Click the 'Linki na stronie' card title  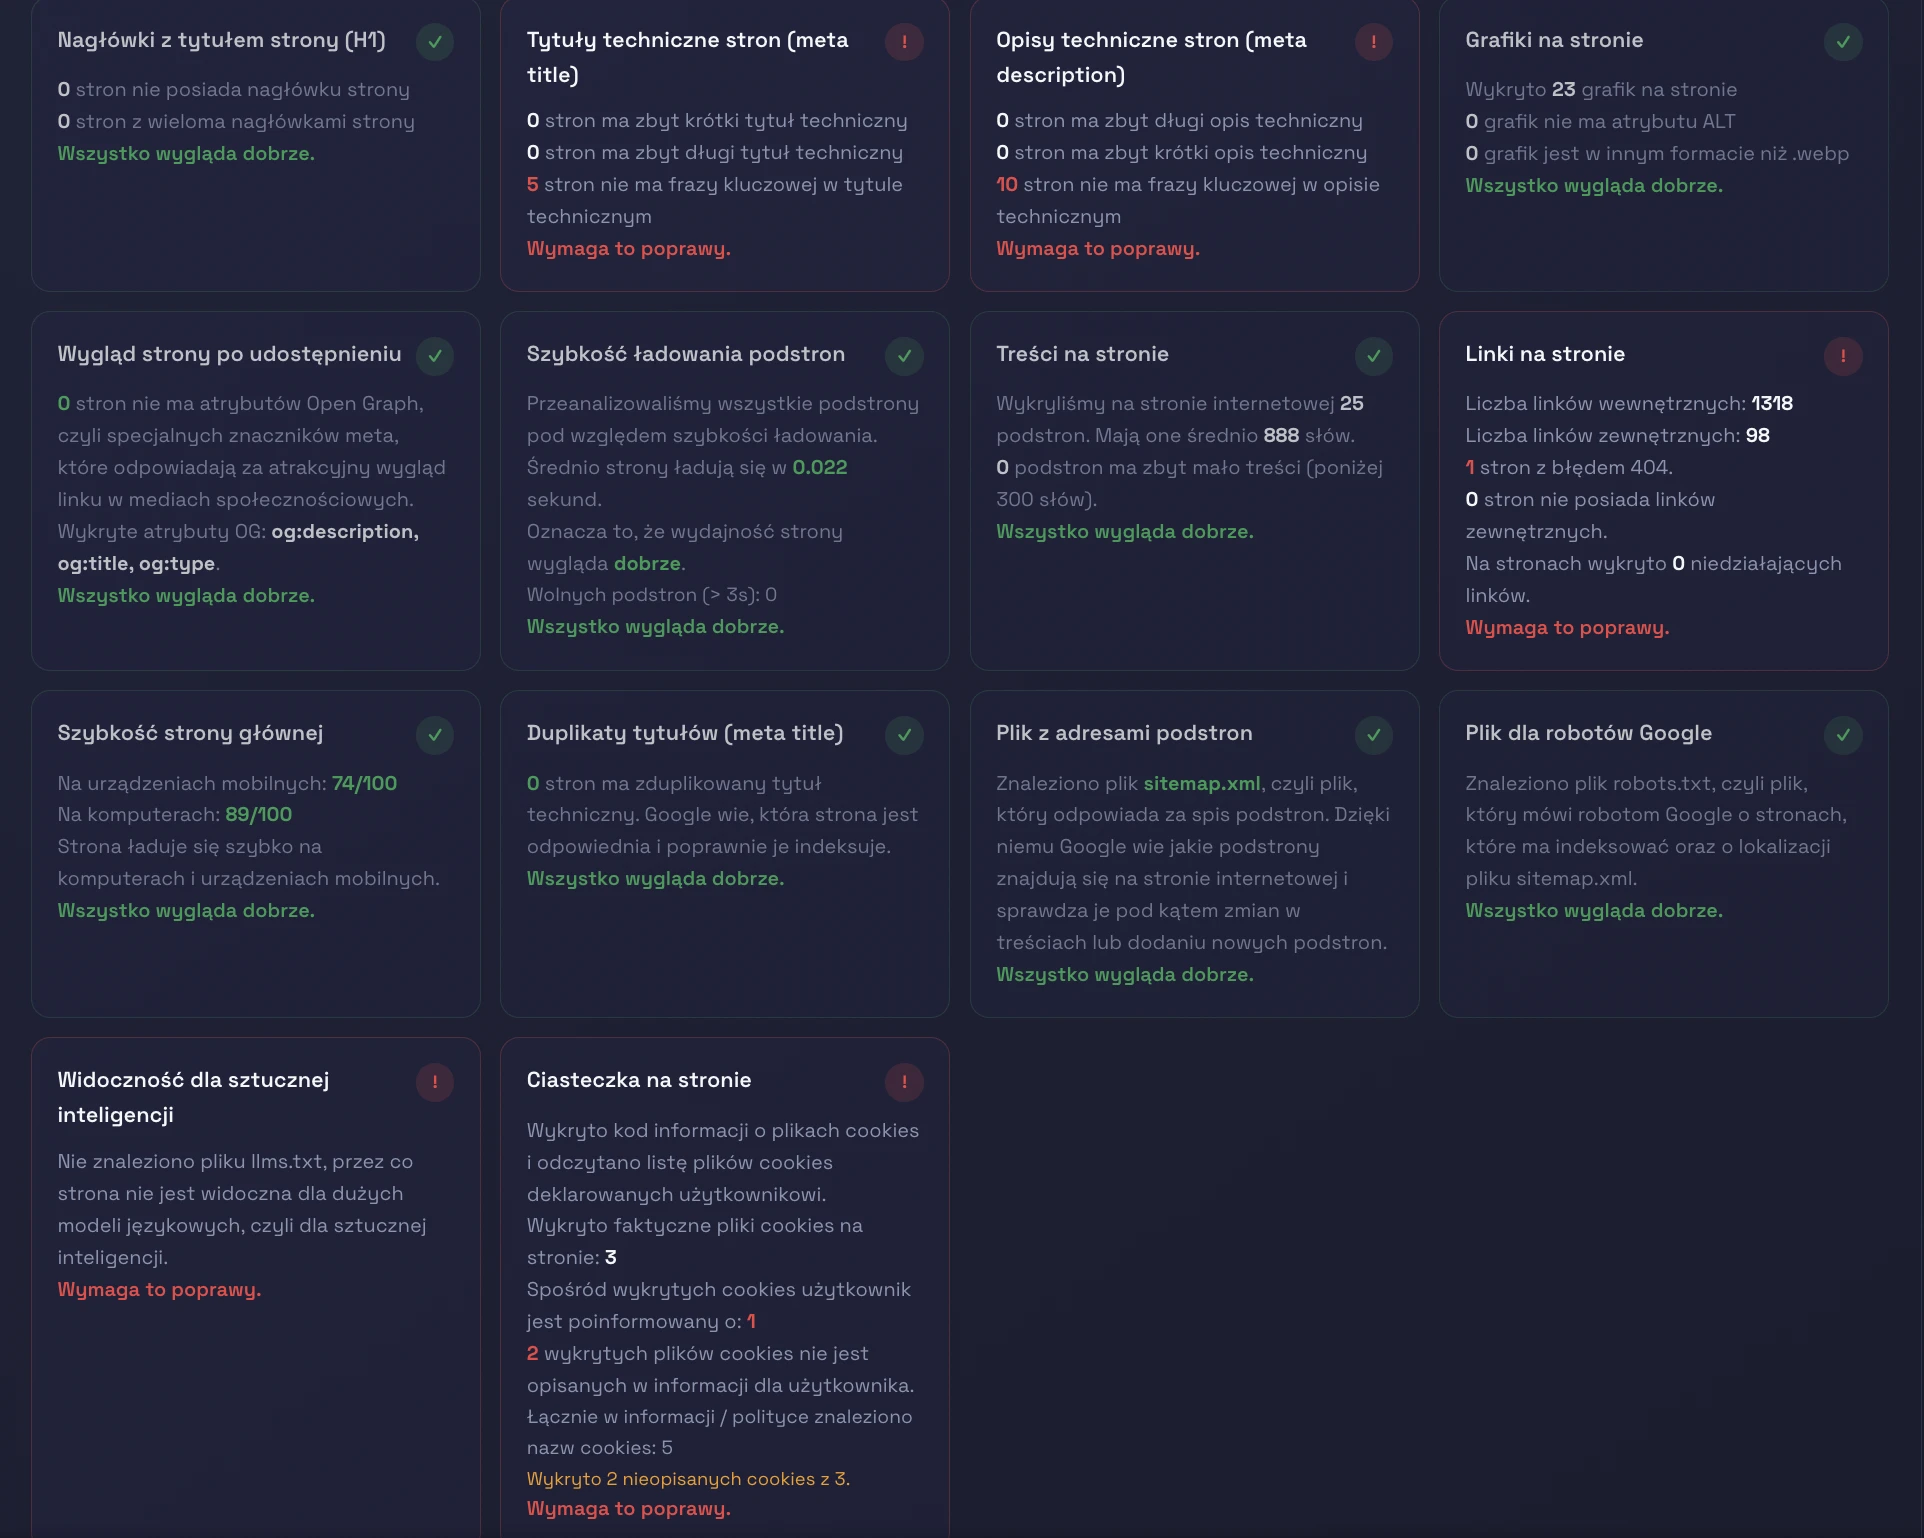1544,354
